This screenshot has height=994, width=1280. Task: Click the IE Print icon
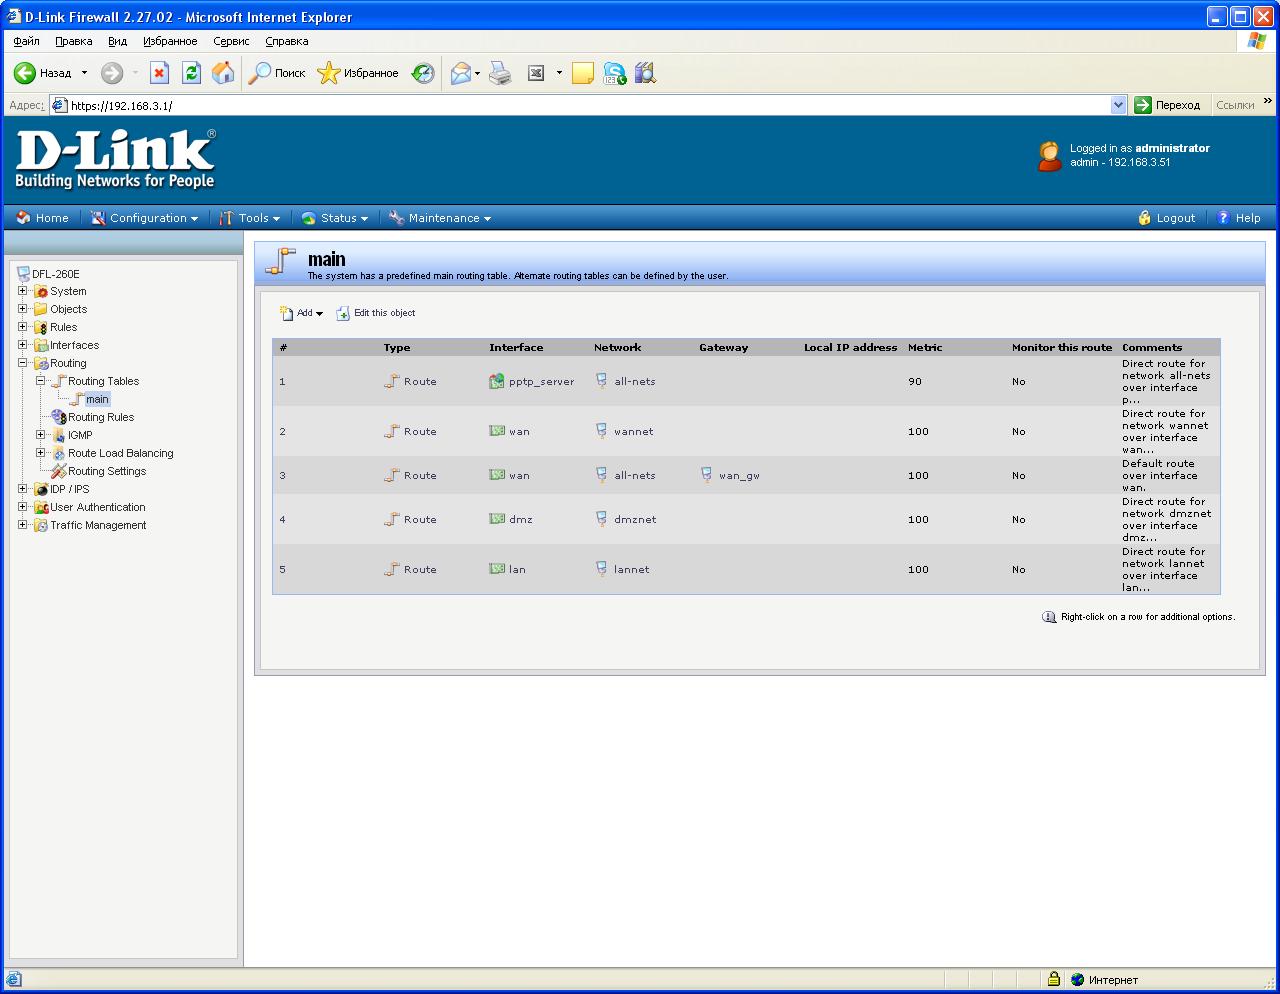(500, 73)
